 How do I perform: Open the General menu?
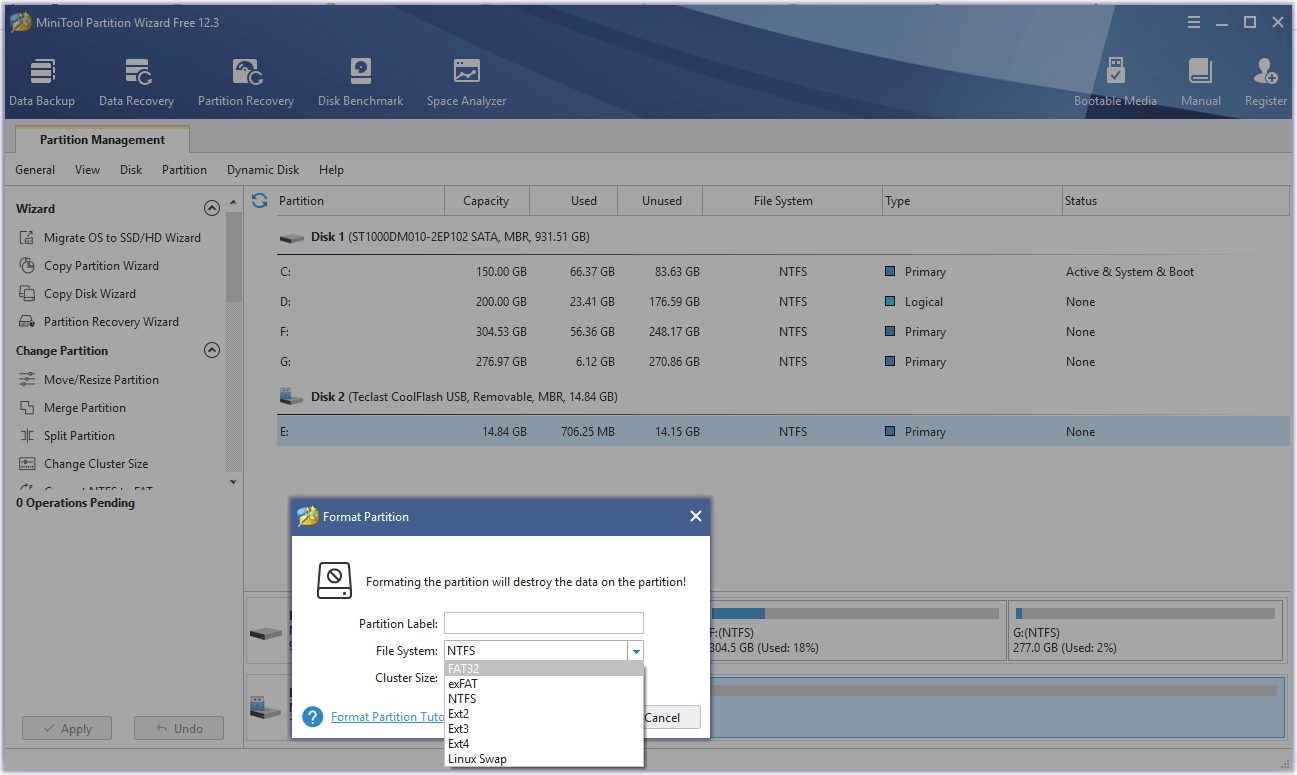tap(35, 170)
